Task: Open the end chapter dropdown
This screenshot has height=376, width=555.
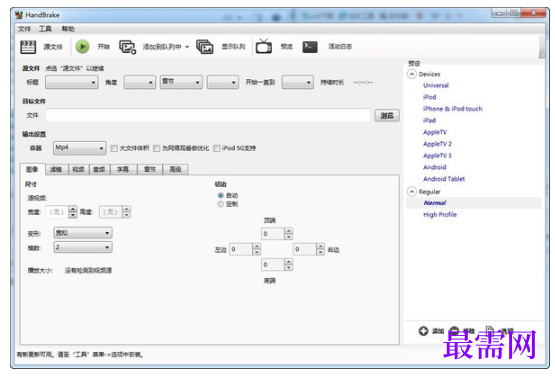Action: 298,82
